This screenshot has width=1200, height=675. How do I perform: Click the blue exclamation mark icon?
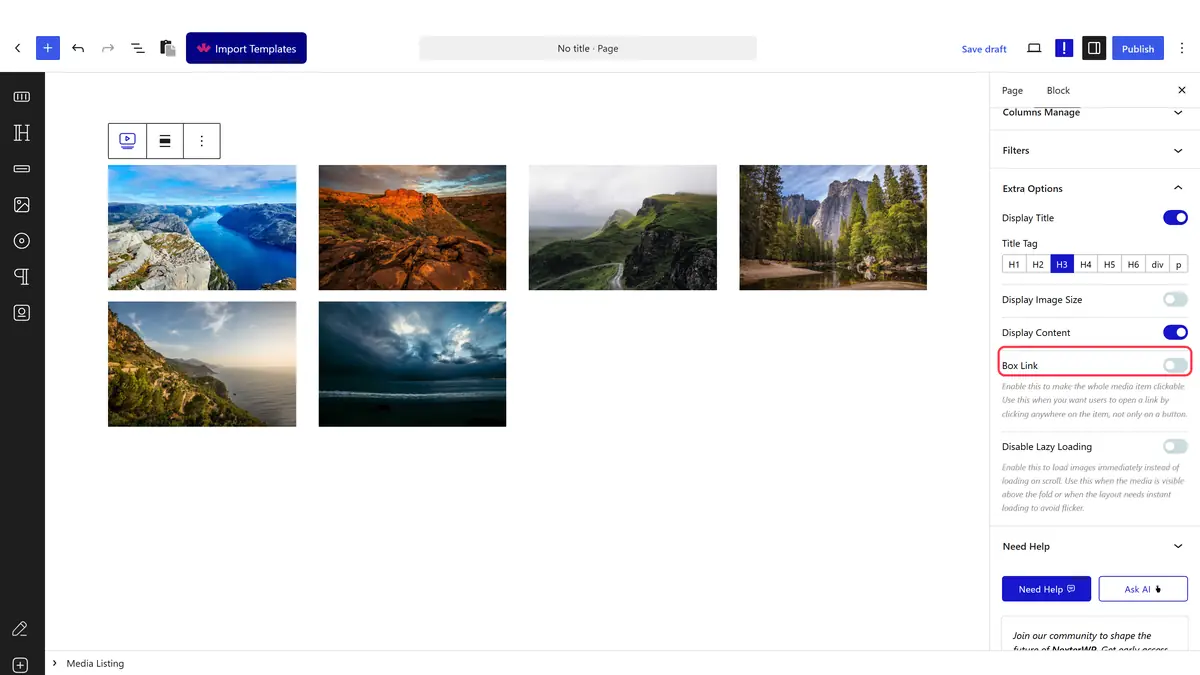[1064, 48]
